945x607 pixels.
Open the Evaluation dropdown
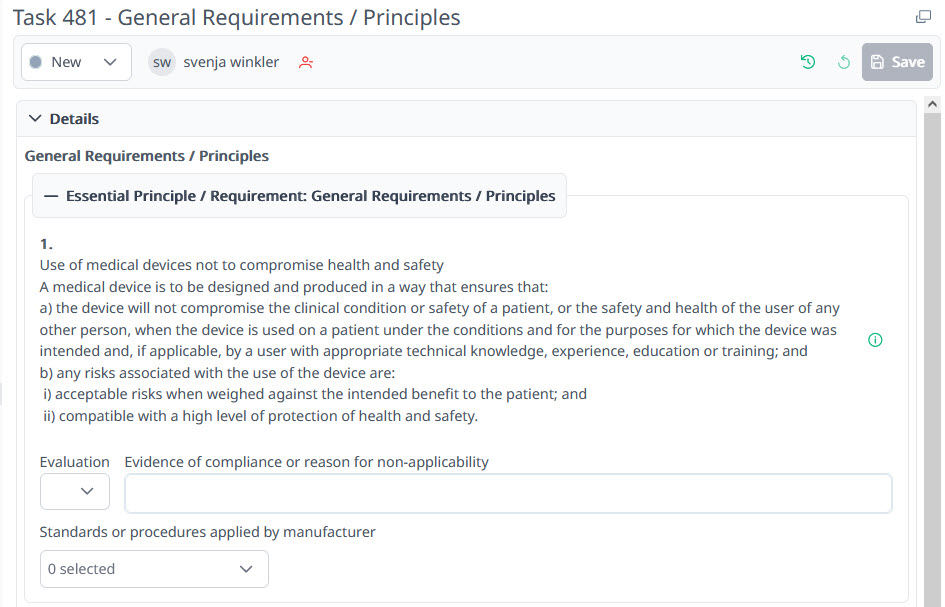pos(75,491)
